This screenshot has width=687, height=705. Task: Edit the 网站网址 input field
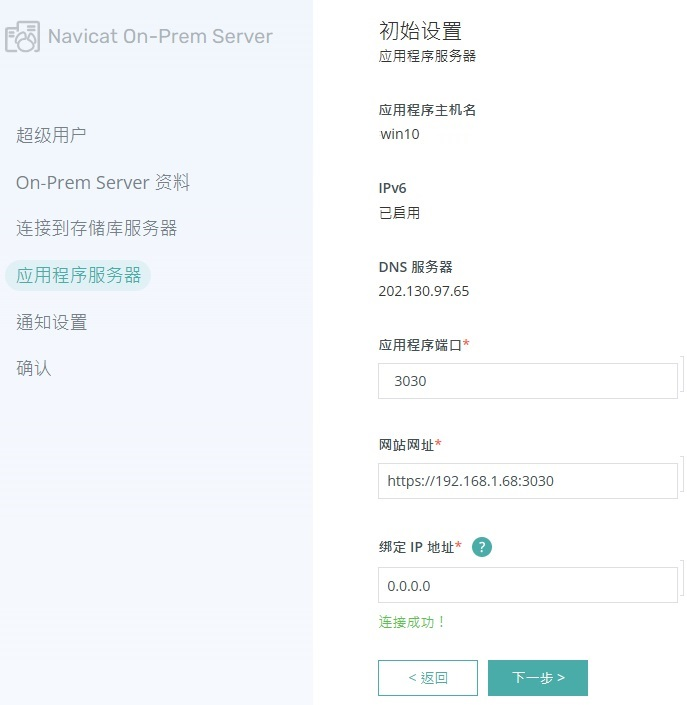click(x=527, y=481)
